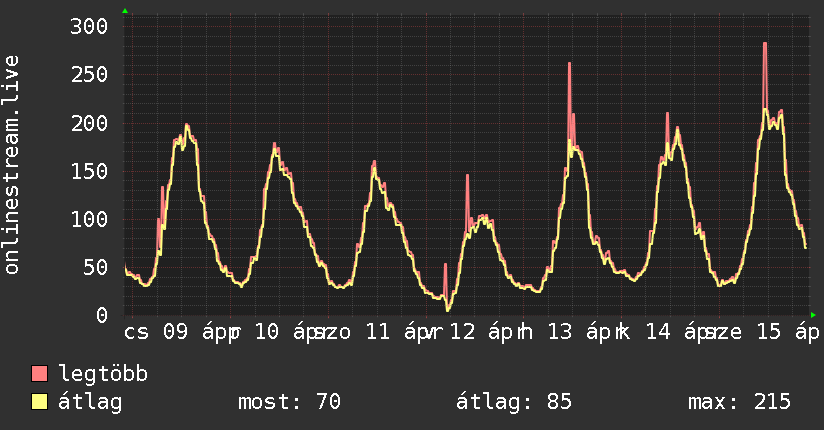
Task: Click the green arrow ending the x-axis
Action: point(813,315)
